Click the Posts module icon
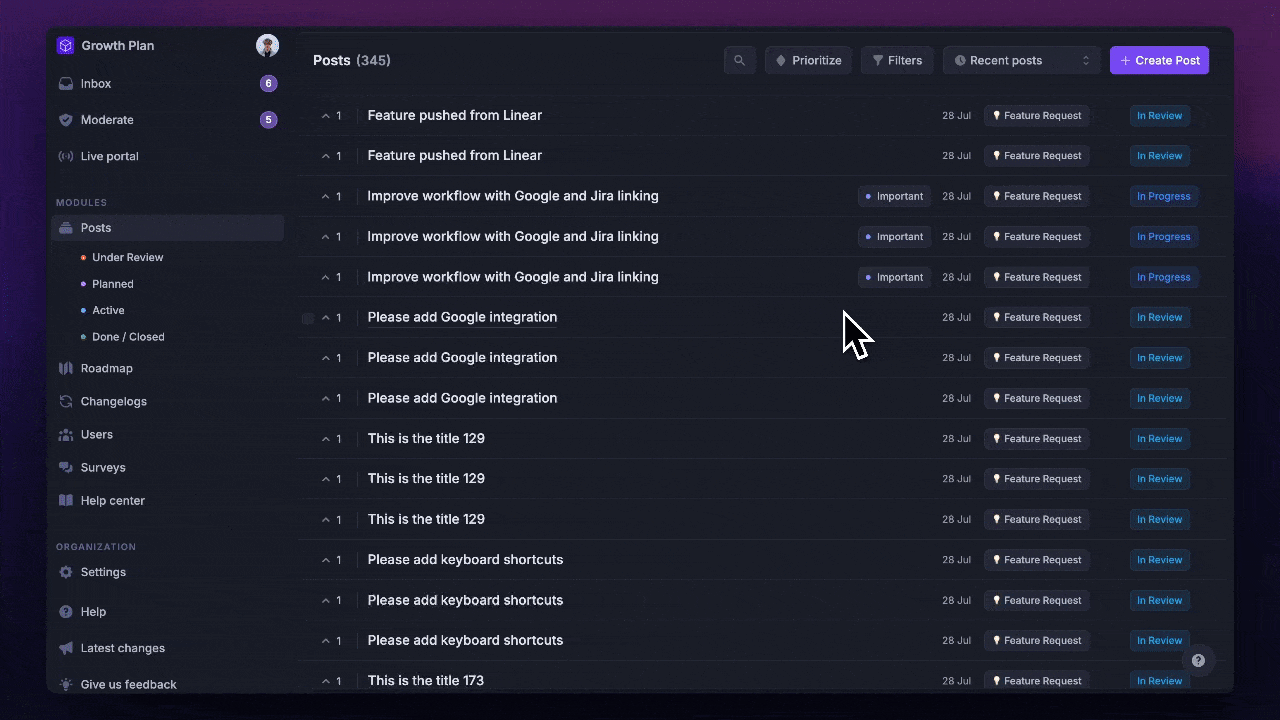 click(66, 228)
